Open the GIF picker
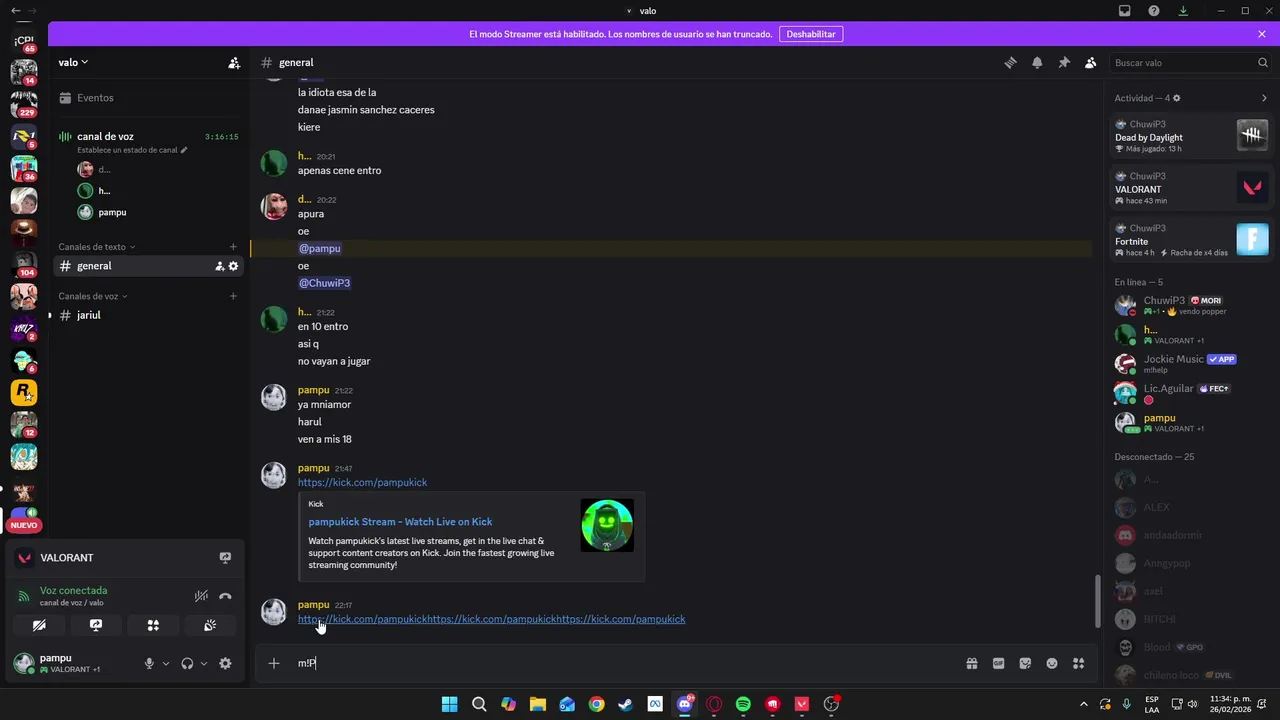The height and width of the screenshot is (720, 1280). [x=998, y=663]
